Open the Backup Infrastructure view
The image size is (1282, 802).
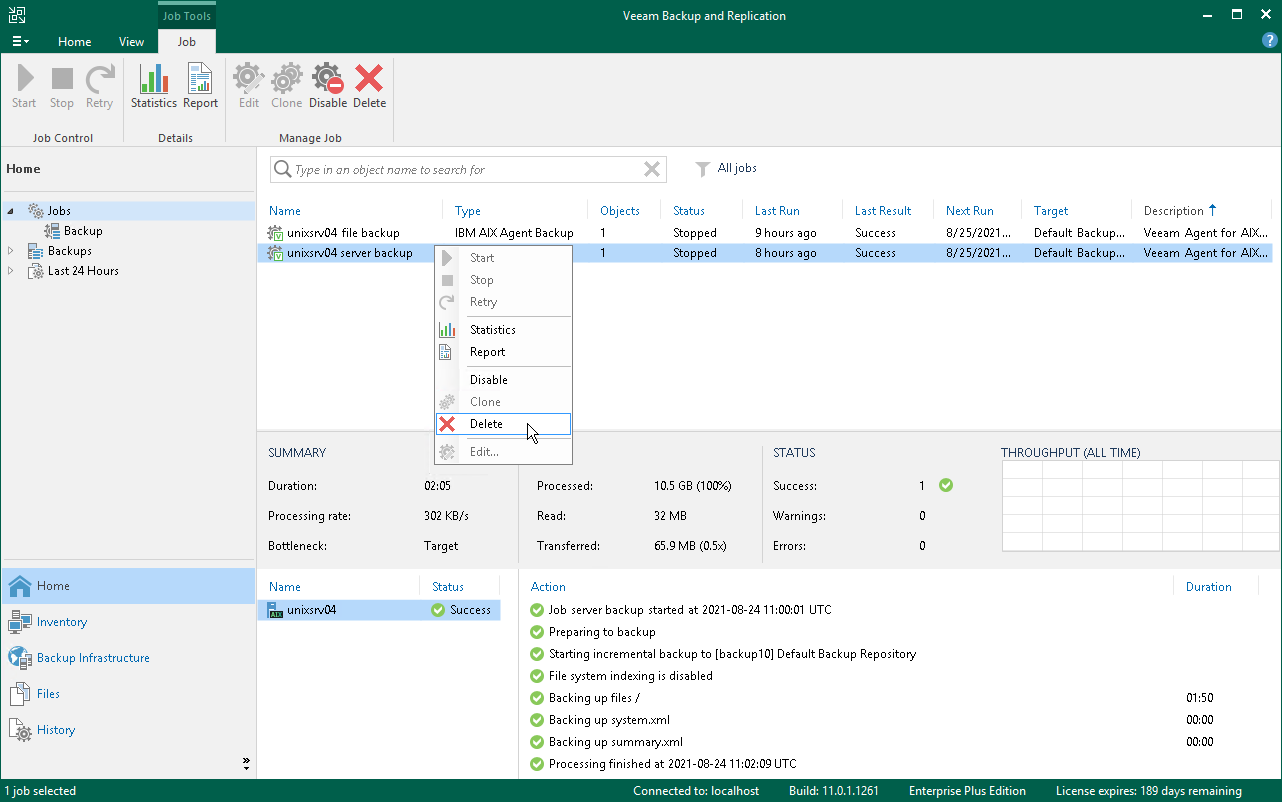[x=92, y=658]
